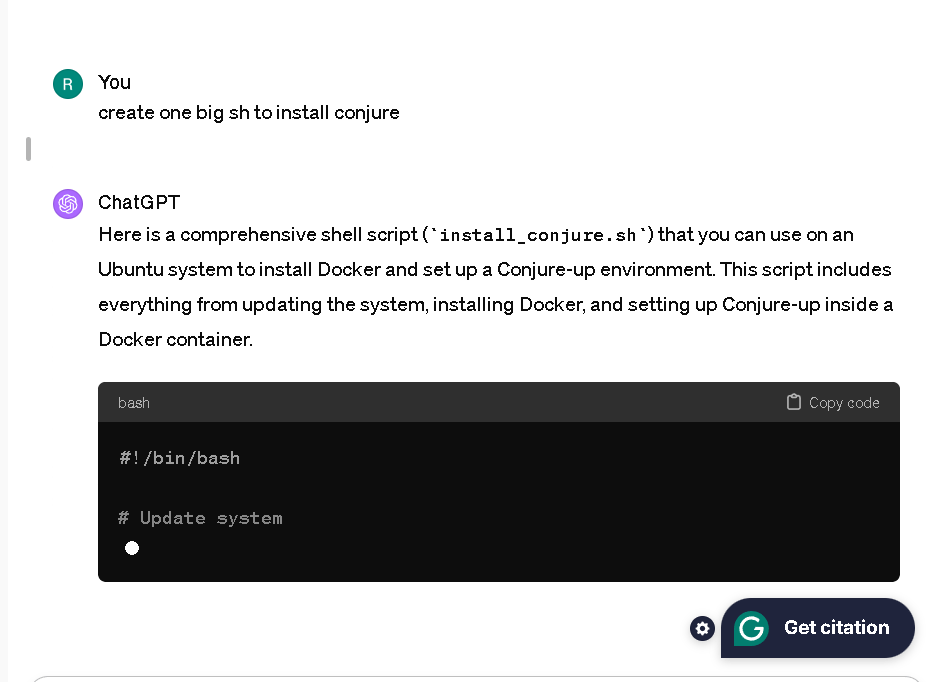Viewport: 941px width, 682px height.
Task: Click the gray scrollbar handle at left edge
Action: tap(28, 149)
